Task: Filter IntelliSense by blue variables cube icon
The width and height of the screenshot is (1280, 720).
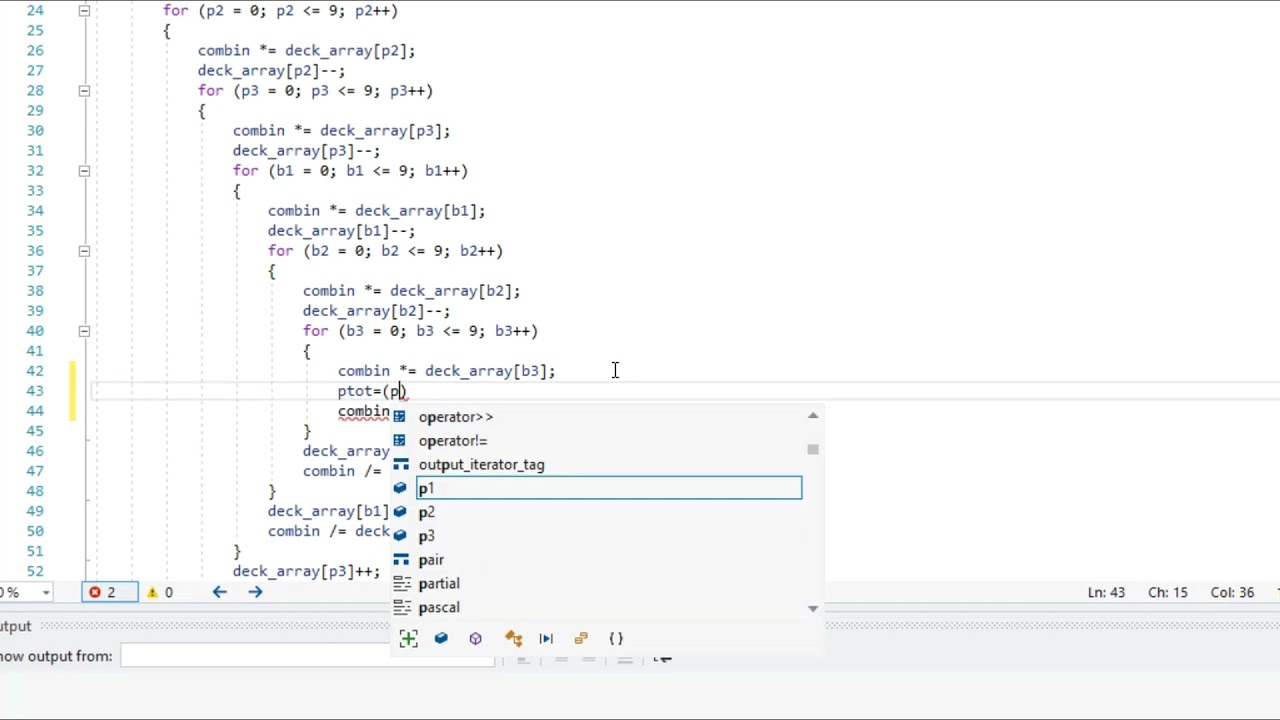Action: (441, 638)
